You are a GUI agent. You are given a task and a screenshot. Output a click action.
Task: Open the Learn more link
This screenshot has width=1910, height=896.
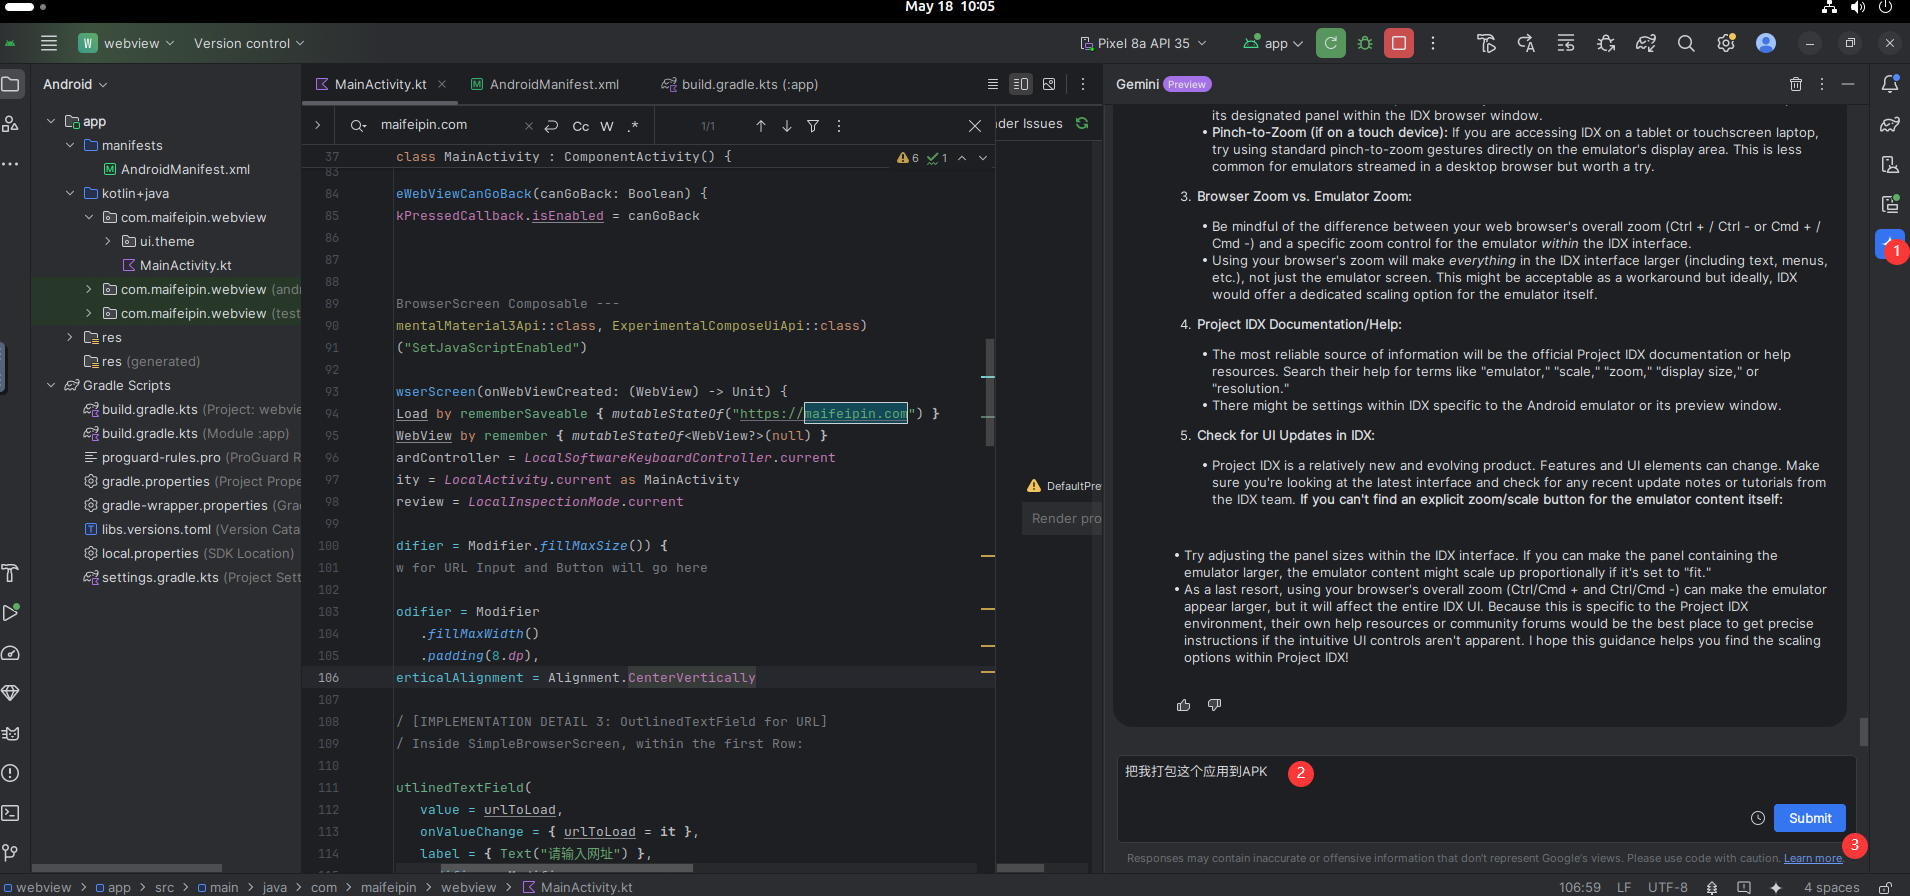1813,858
